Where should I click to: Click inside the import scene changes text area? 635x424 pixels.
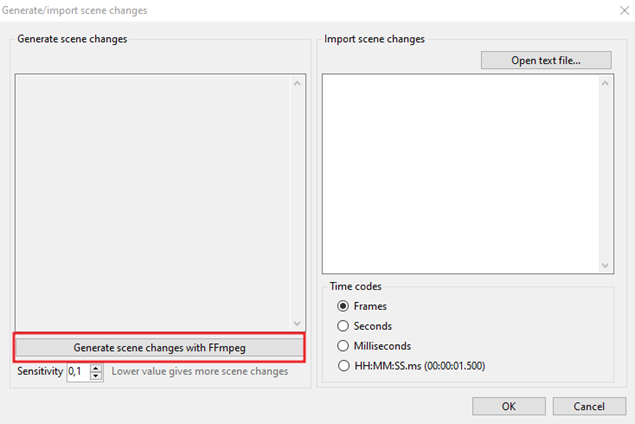point(460,174)
